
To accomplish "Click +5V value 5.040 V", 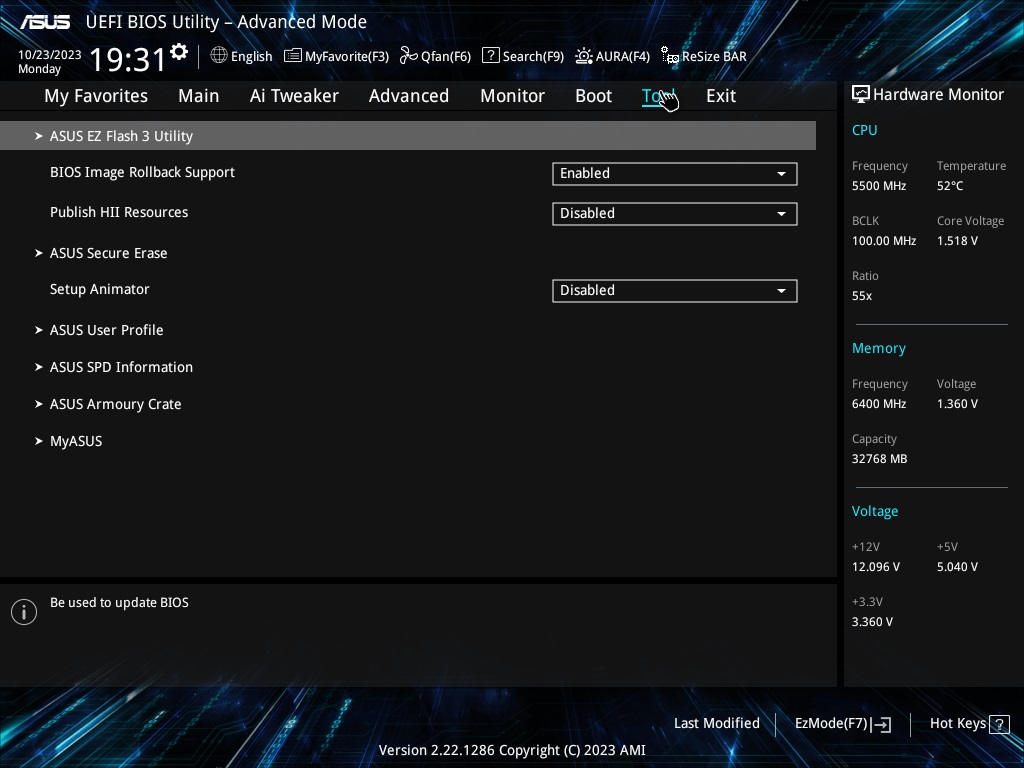I will [957, 567].
